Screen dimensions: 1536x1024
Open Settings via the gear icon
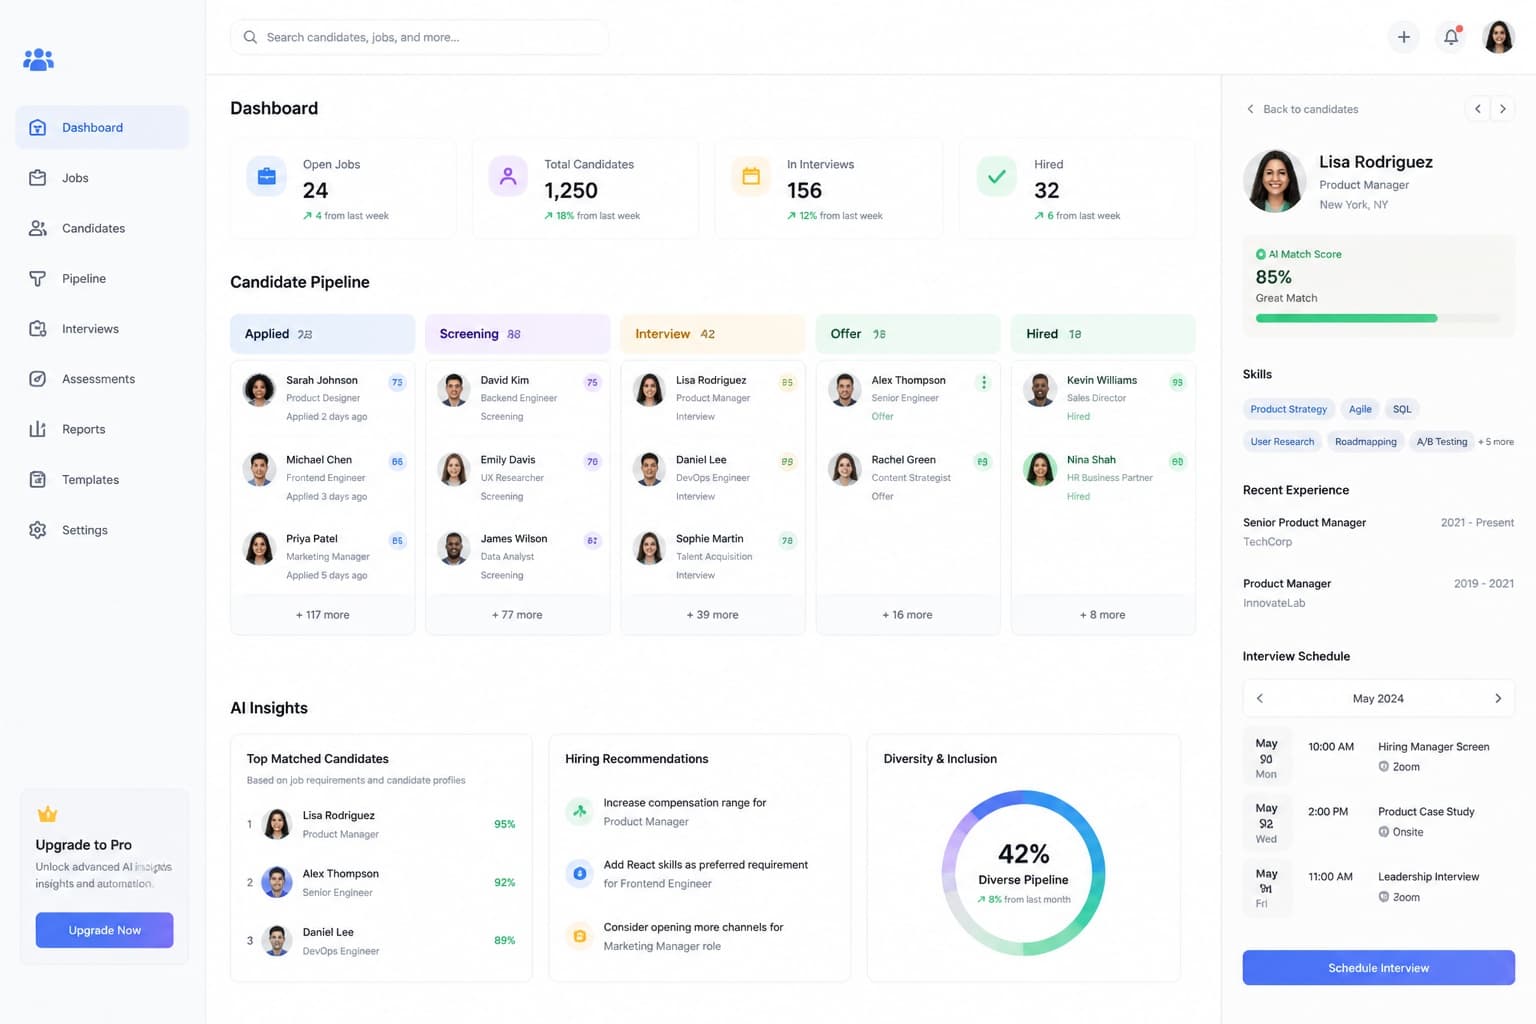pyautogui.click(x=37, y=530)
